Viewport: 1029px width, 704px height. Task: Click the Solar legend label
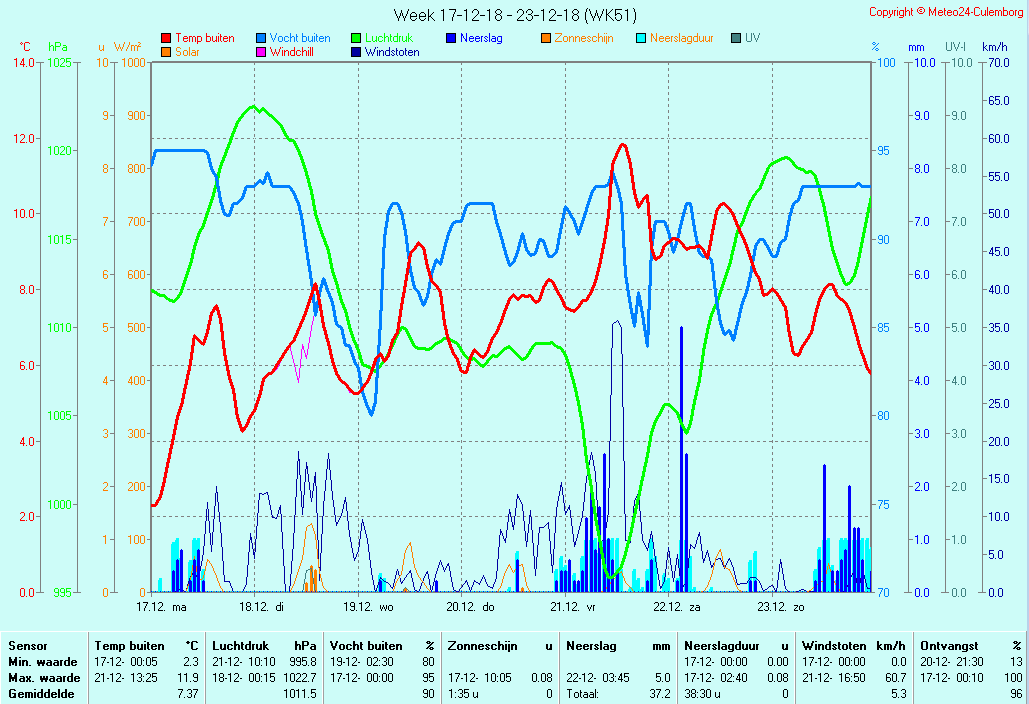pos(187,52)
